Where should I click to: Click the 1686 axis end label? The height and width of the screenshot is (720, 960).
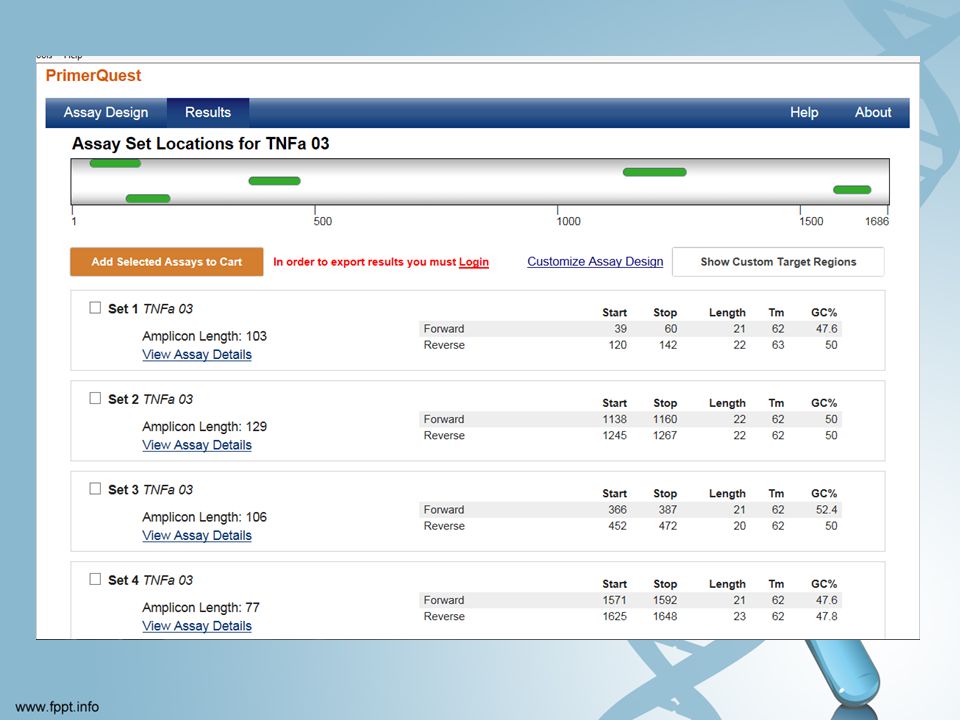coord(877,221)
